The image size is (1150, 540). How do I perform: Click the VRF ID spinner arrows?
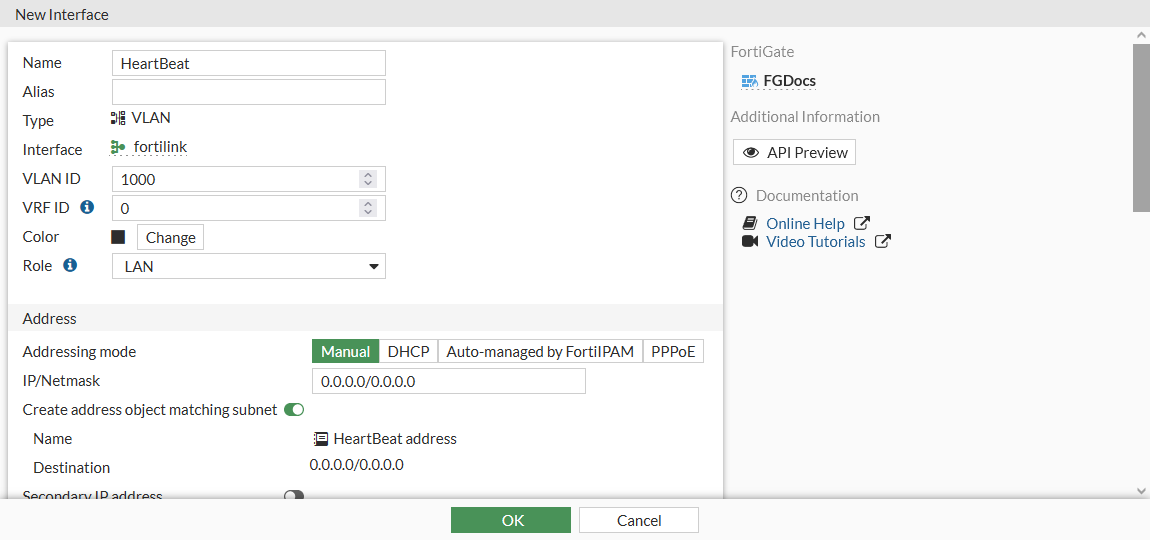coord(368,208)
